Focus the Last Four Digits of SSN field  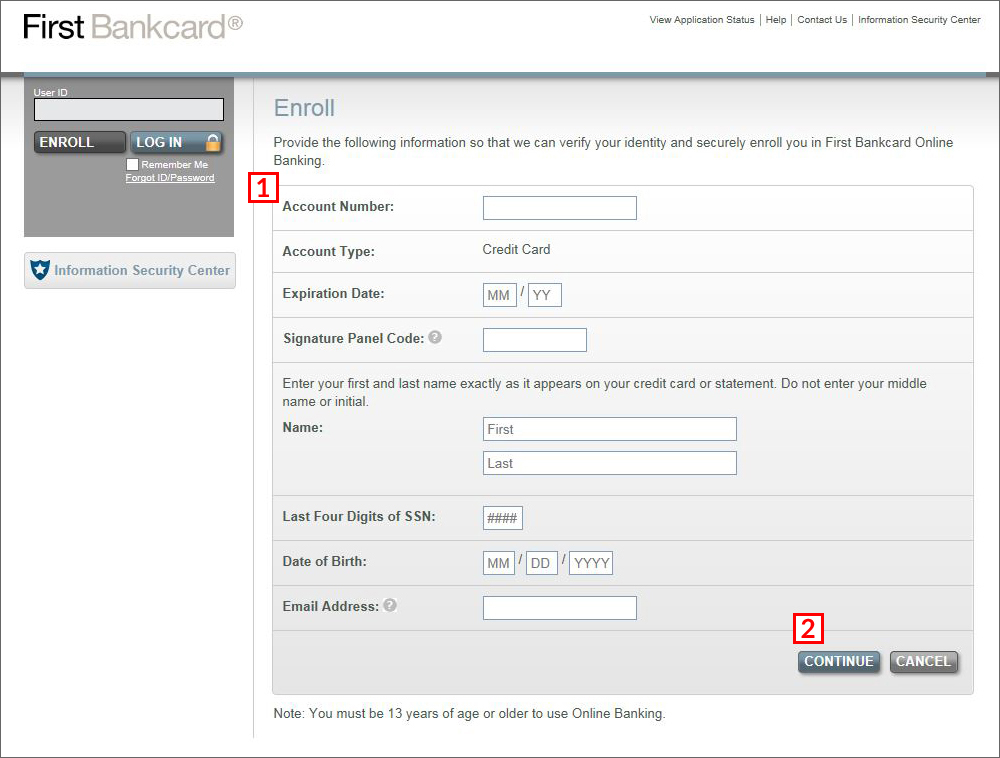click(x=503, y=518)
